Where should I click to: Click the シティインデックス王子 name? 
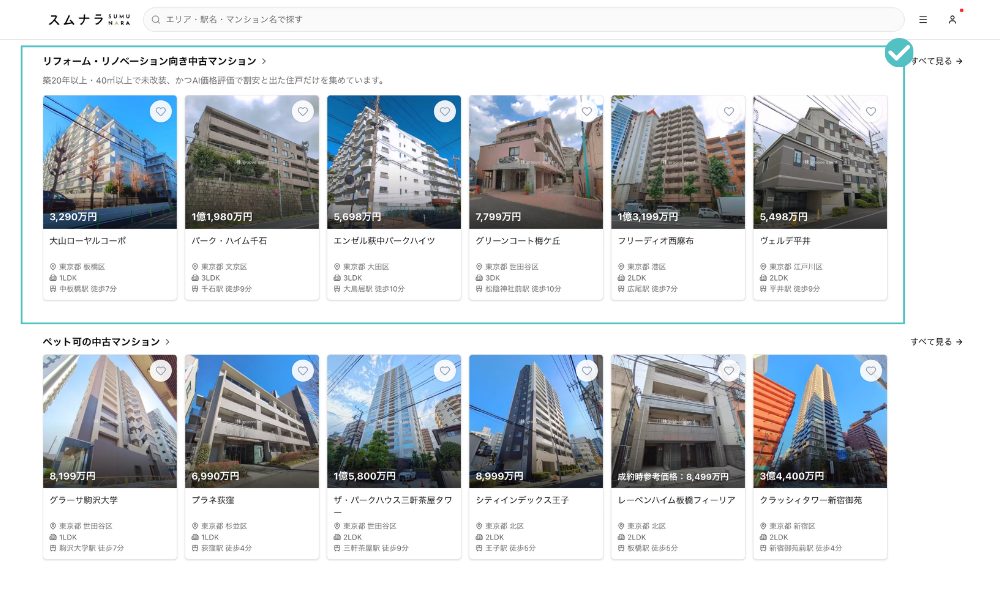522,500
